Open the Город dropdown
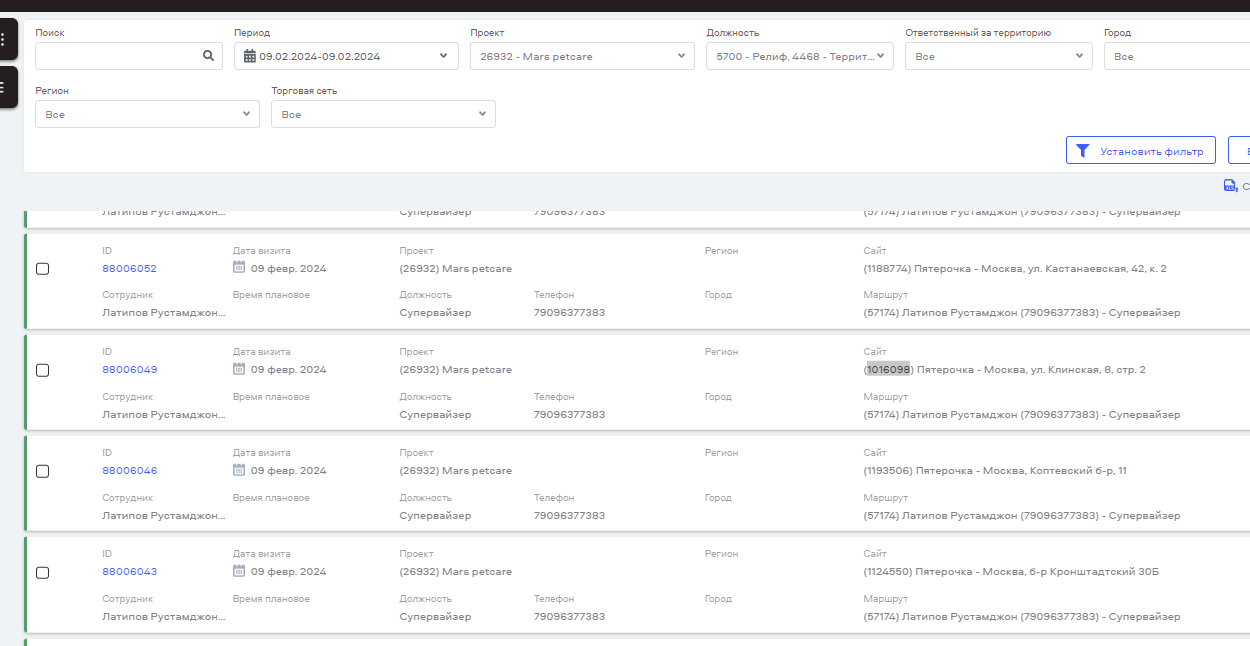The width and height of the screenshot is (1250, 646). click(x=1177, y=56)
